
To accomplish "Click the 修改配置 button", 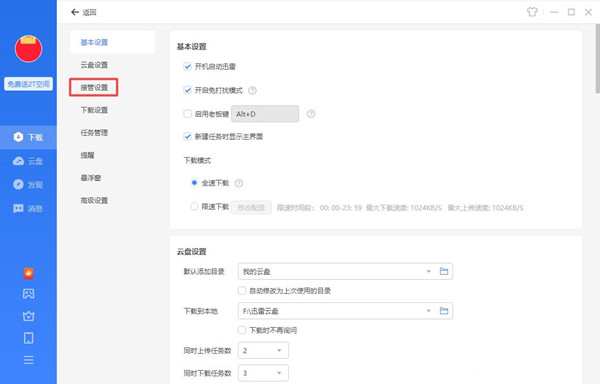I will (x=251, y=207).
